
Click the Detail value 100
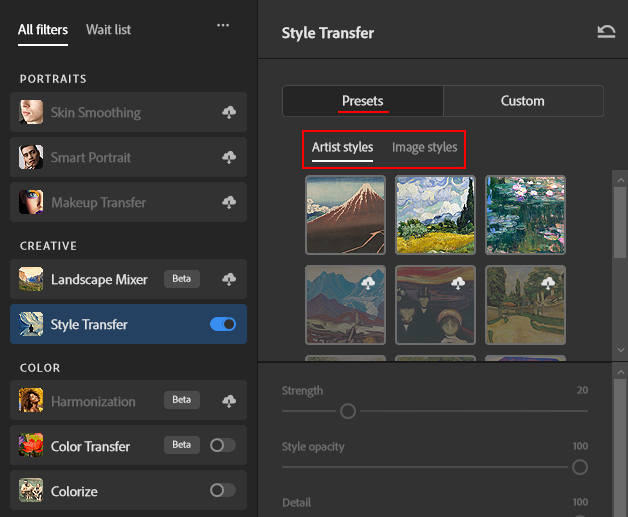pos(580,502)
